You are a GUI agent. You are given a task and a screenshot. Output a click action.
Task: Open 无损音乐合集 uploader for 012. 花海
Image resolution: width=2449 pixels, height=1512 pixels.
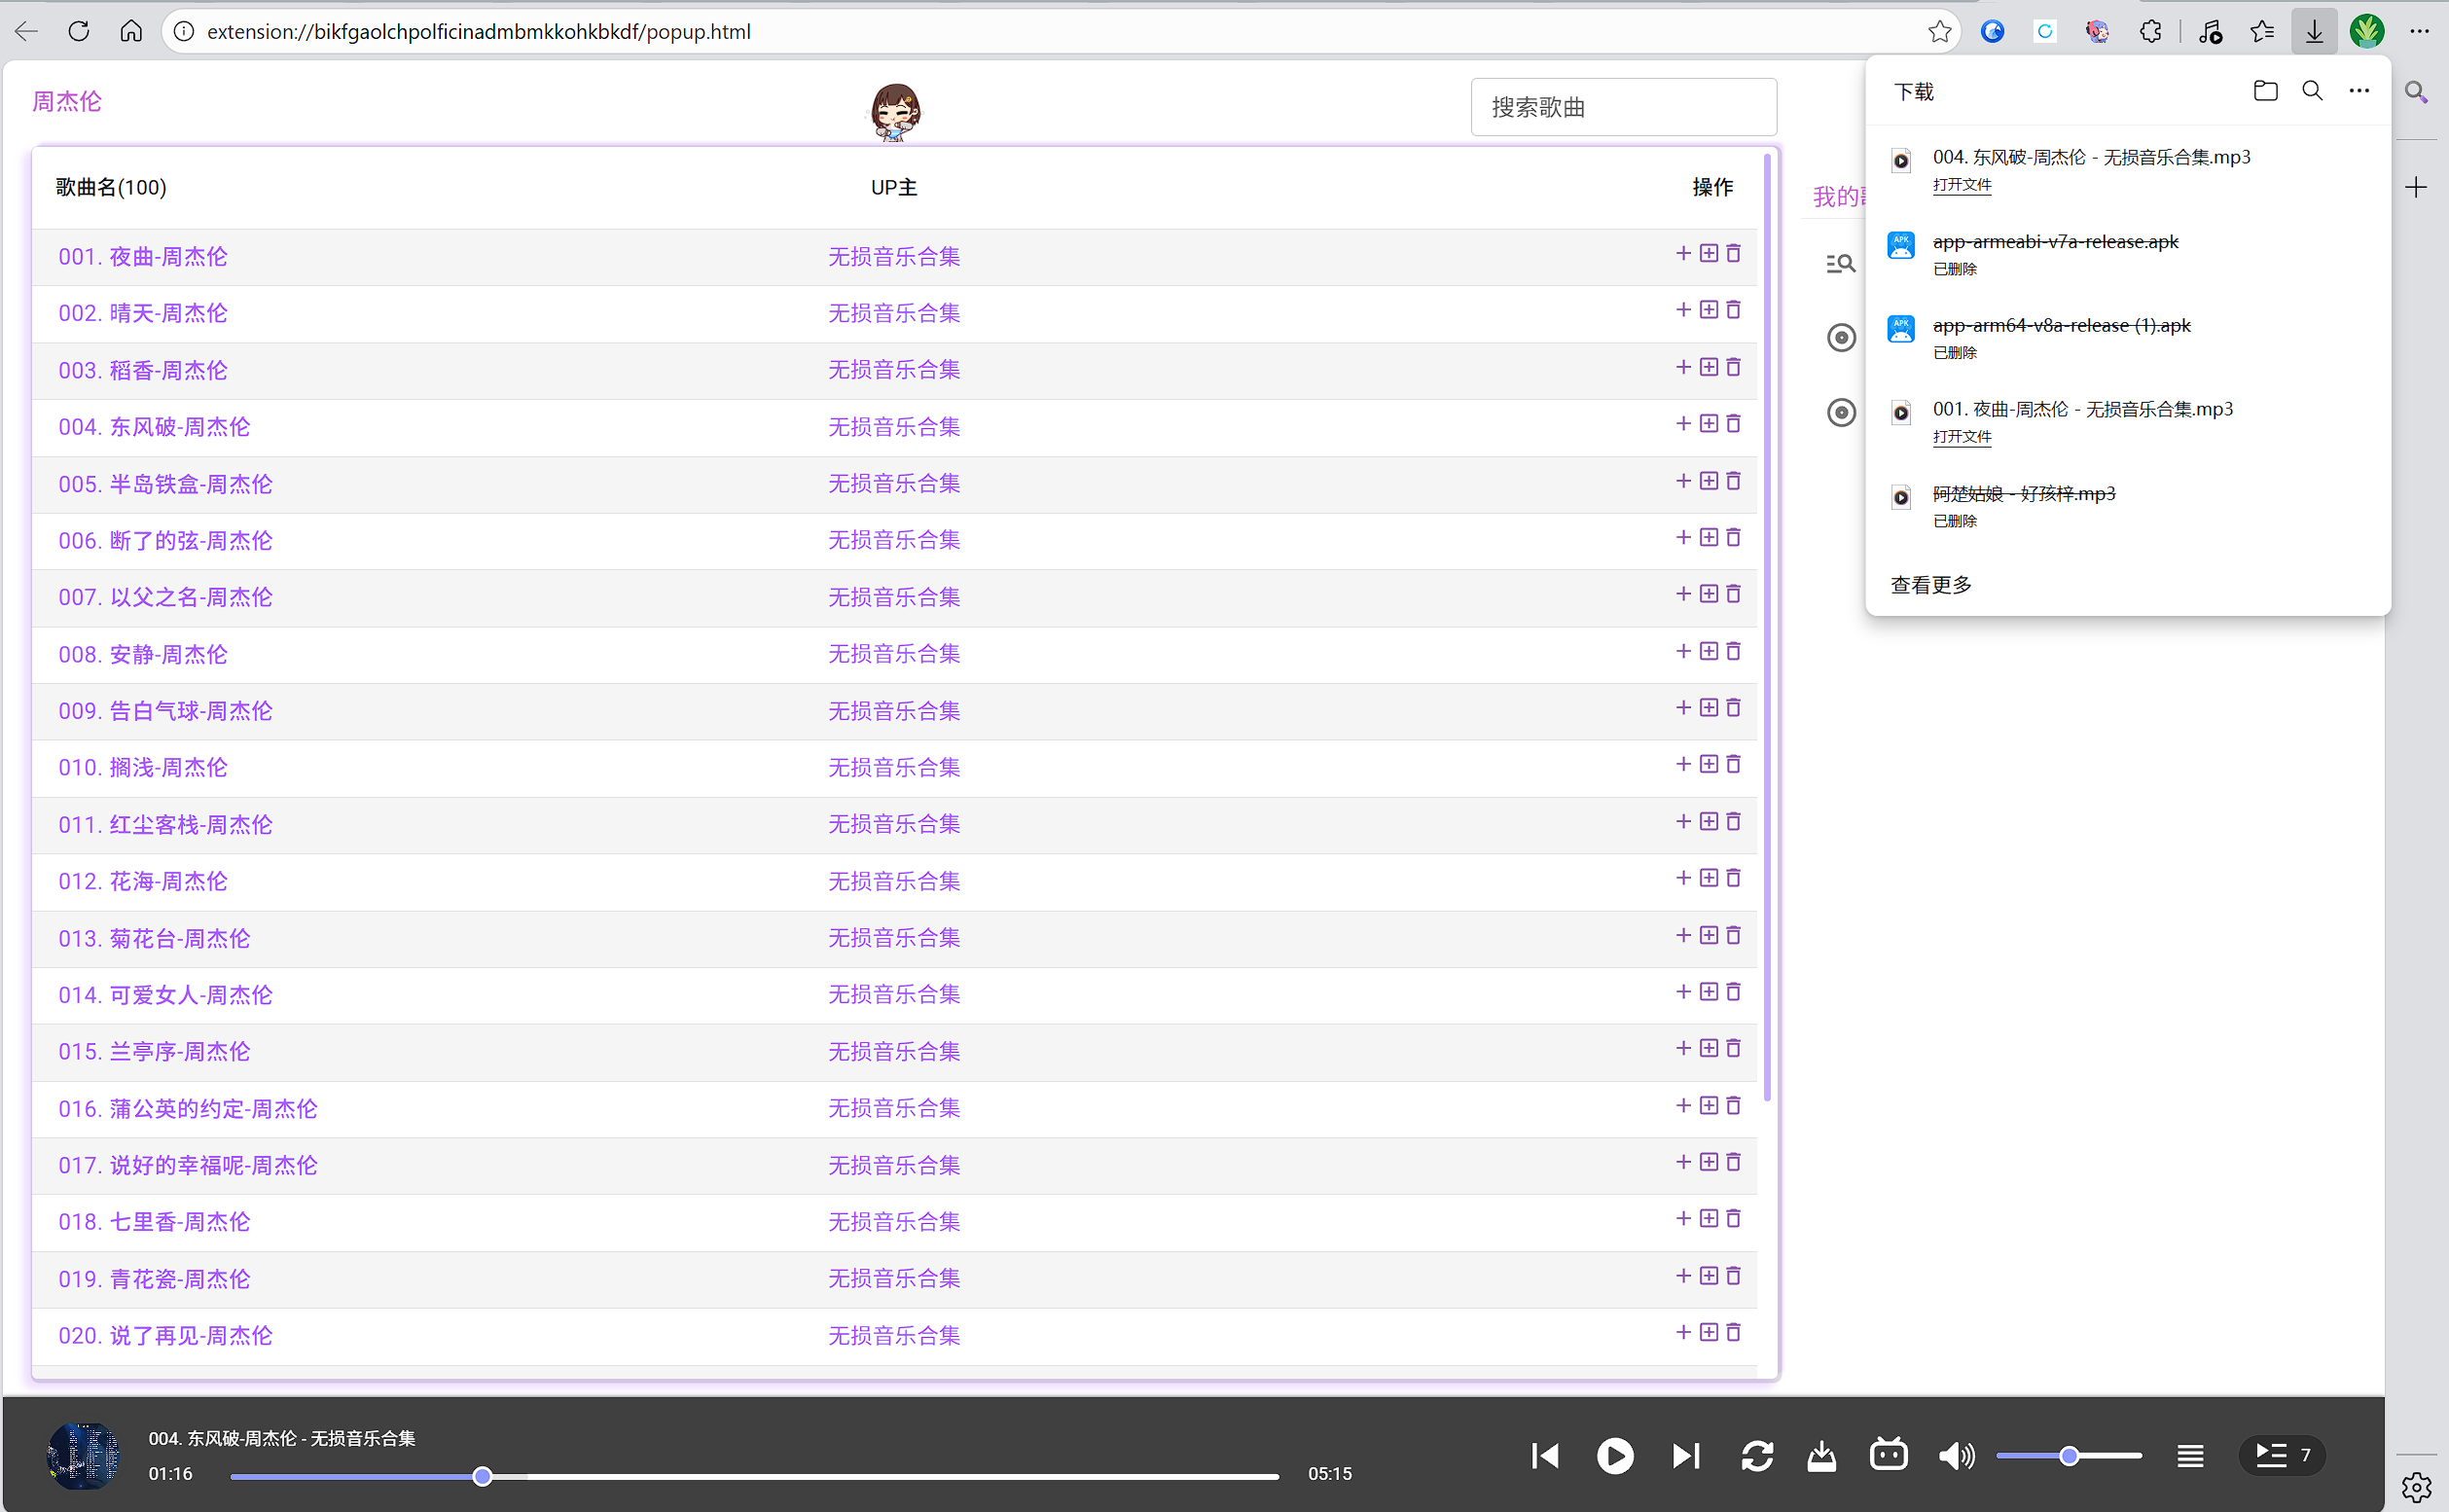pyautogui.click(x=894, y=881)
